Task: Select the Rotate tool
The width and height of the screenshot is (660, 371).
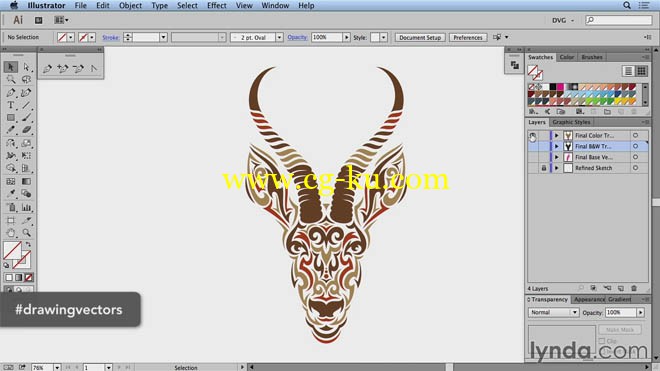Action: click(x=11, y=143)
